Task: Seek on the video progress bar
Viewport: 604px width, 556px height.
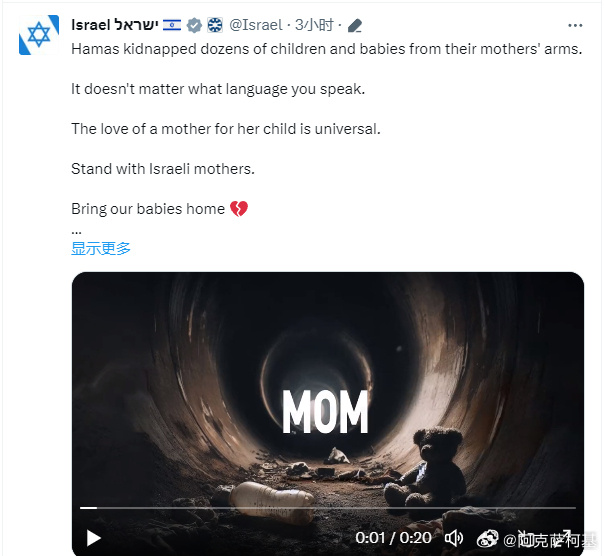Action: [x=328, y=508]
